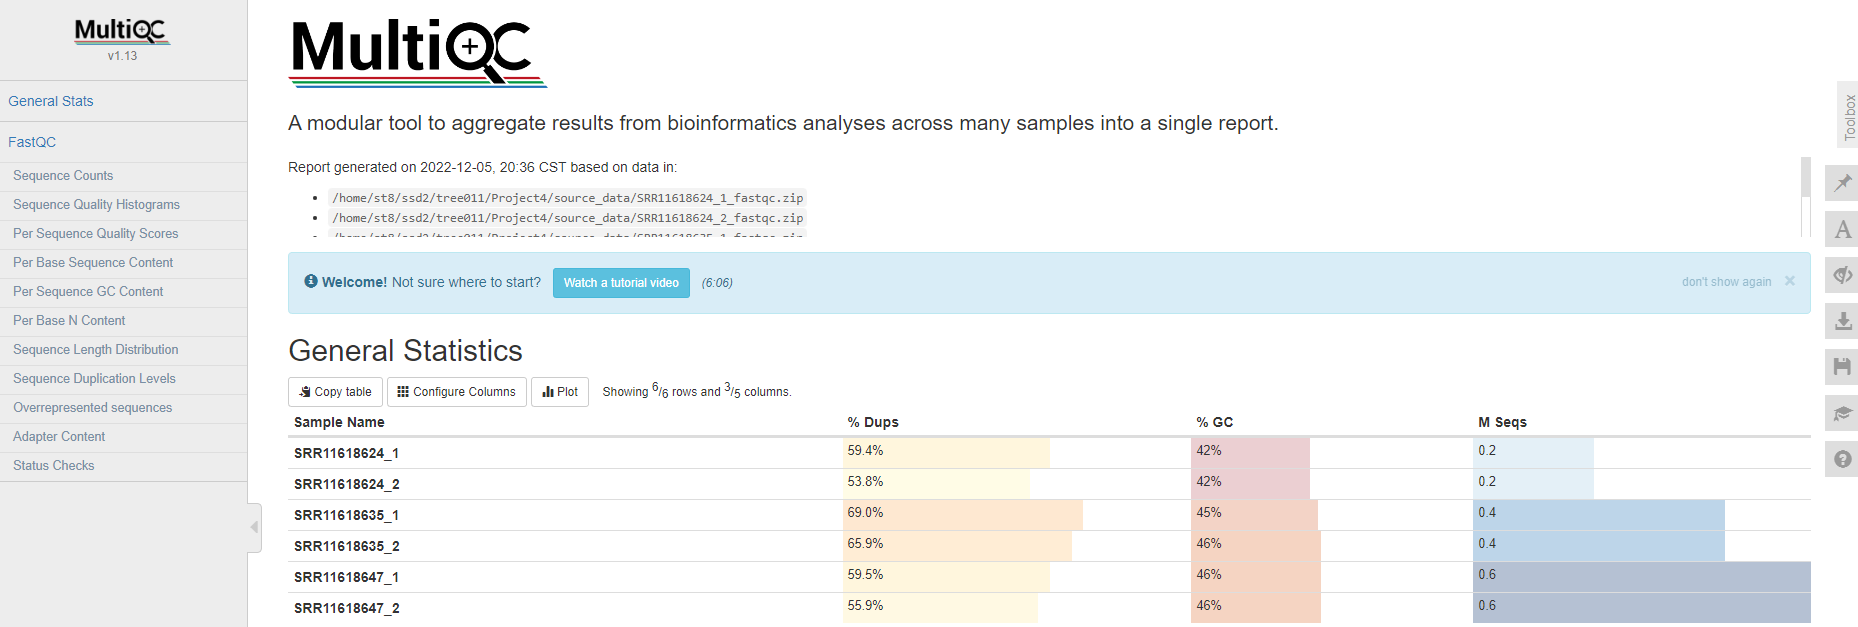Image resolution: width=1858 pixels, height=627 pixels.
Task: Go to General Stats section
Action: coord(51,101)
